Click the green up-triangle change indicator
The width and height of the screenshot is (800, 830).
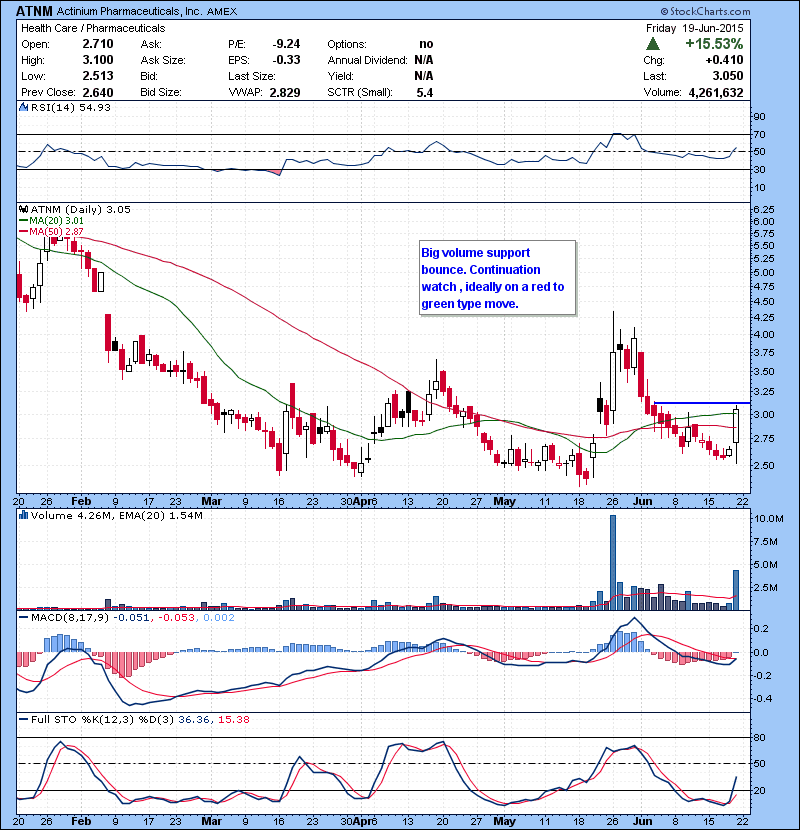653,44
